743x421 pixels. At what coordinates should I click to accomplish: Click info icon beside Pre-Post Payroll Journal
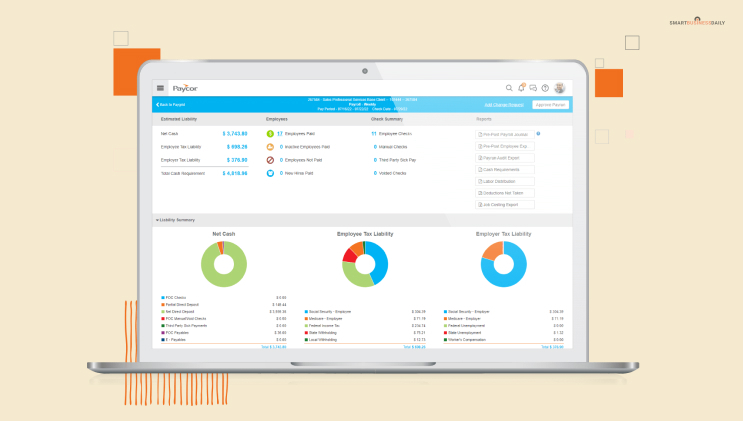click(x=538, y=134)
